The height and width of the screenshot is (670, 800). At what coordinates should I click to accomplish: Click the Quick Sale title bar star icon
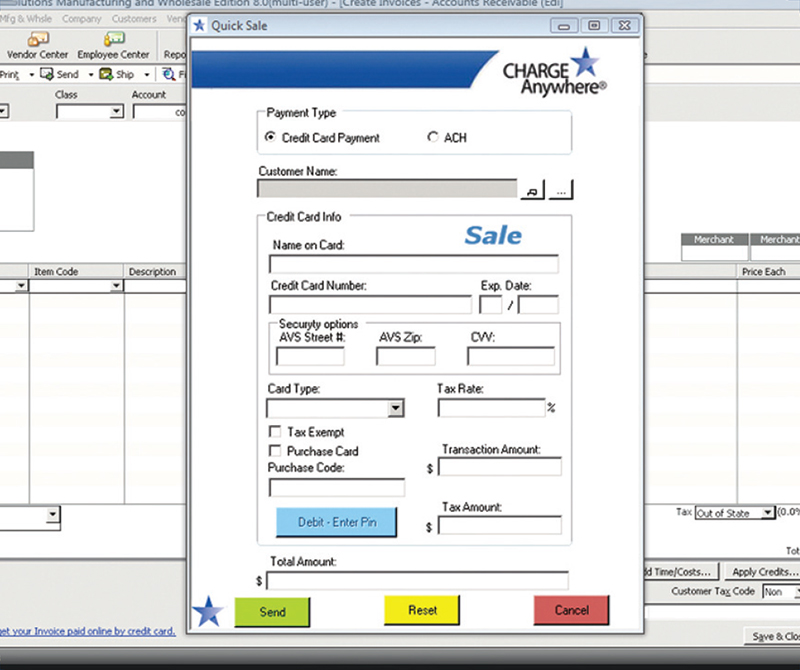pyautogui.click(x=199, y=25)
